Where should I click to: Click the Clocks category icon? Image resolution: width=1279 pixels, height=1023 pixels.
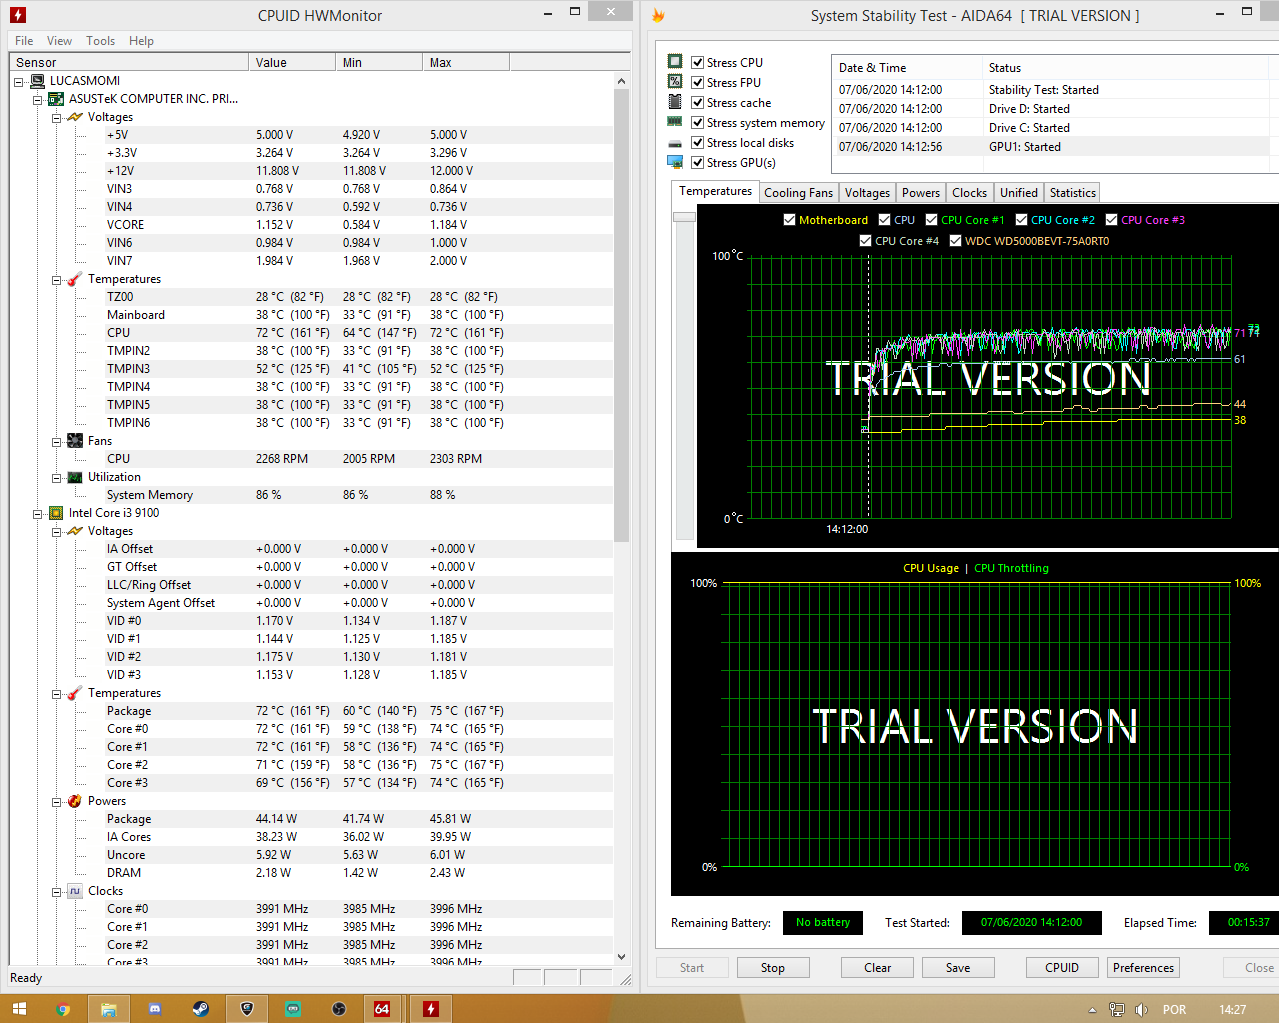[75, 891]
